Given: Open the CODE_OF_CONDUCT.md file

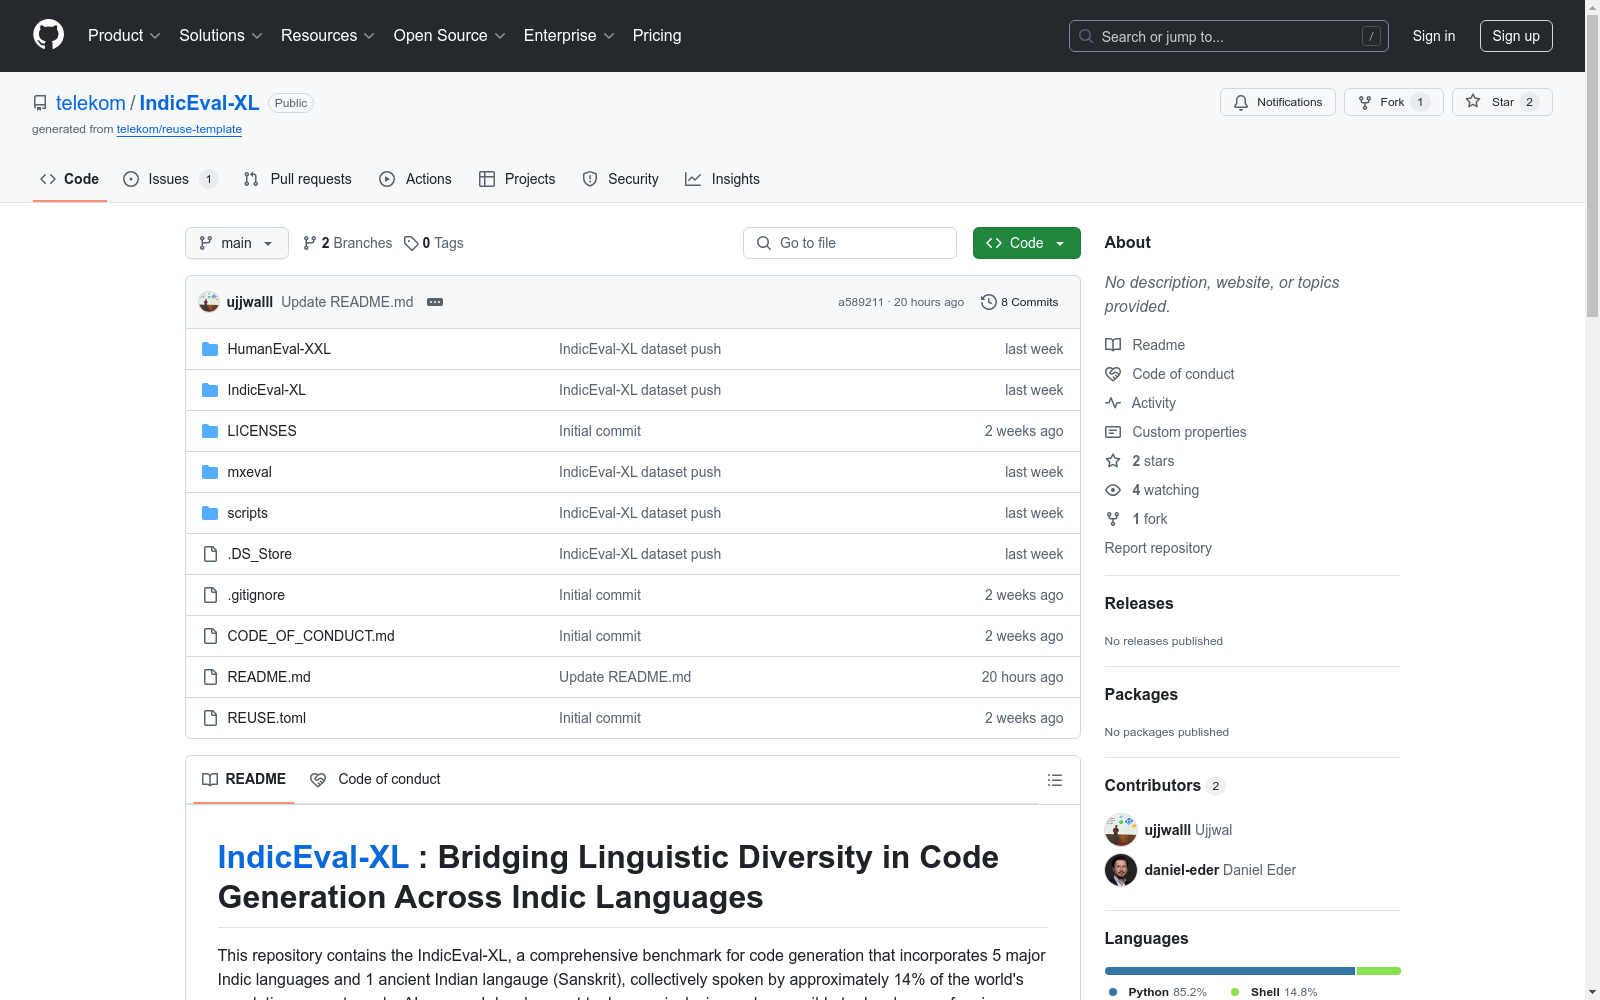Looking at the screenshot, I should (311, 636).
